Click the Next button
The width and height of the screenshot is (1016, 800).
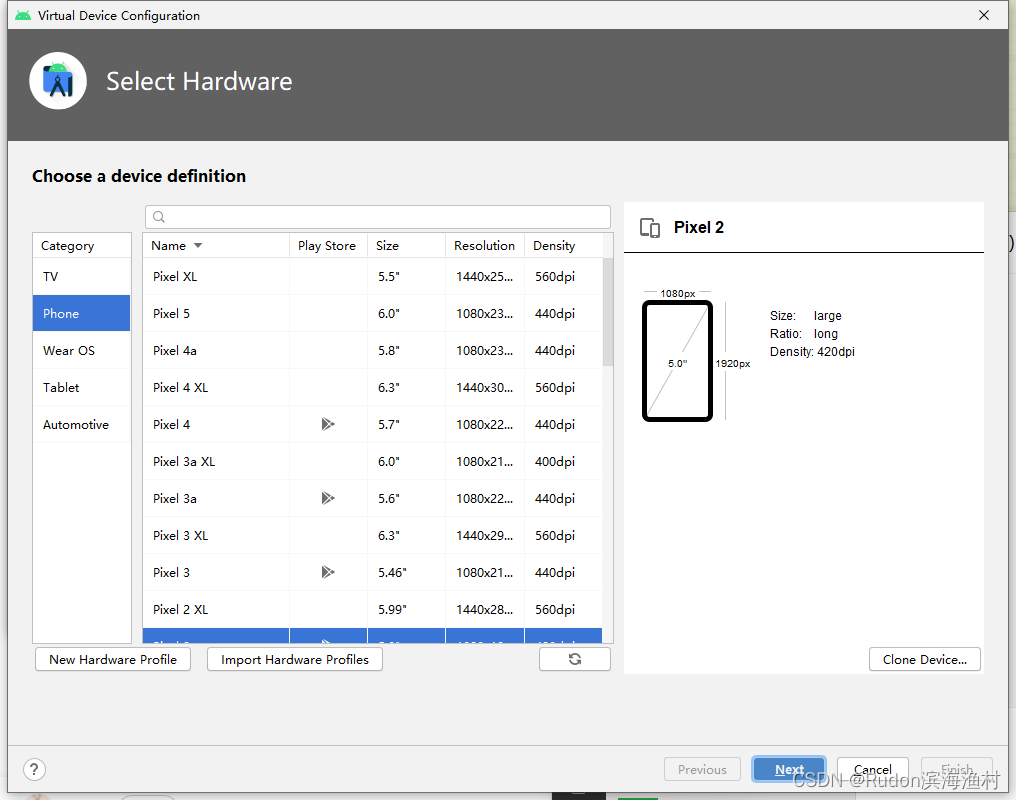(789, 770)
